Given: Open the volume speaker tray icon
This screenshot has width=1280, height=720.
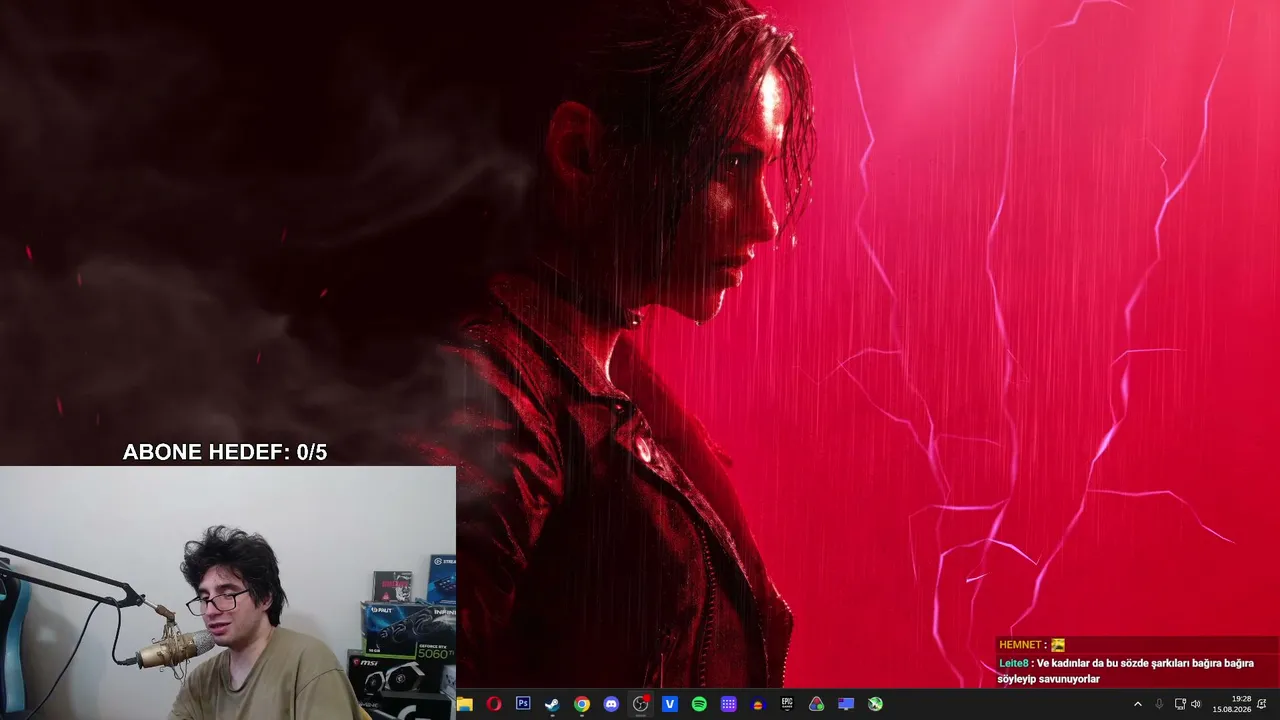Looking at the screenshot, I should pyautogui.click(x=1196, y=704).
